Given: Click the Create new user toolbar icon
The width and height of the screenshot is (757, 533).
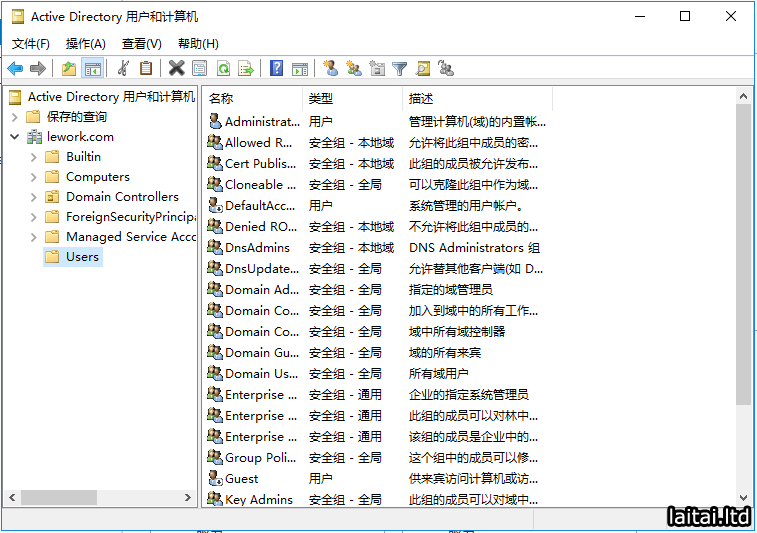Looking at the screenshot, I should [330, 68].
